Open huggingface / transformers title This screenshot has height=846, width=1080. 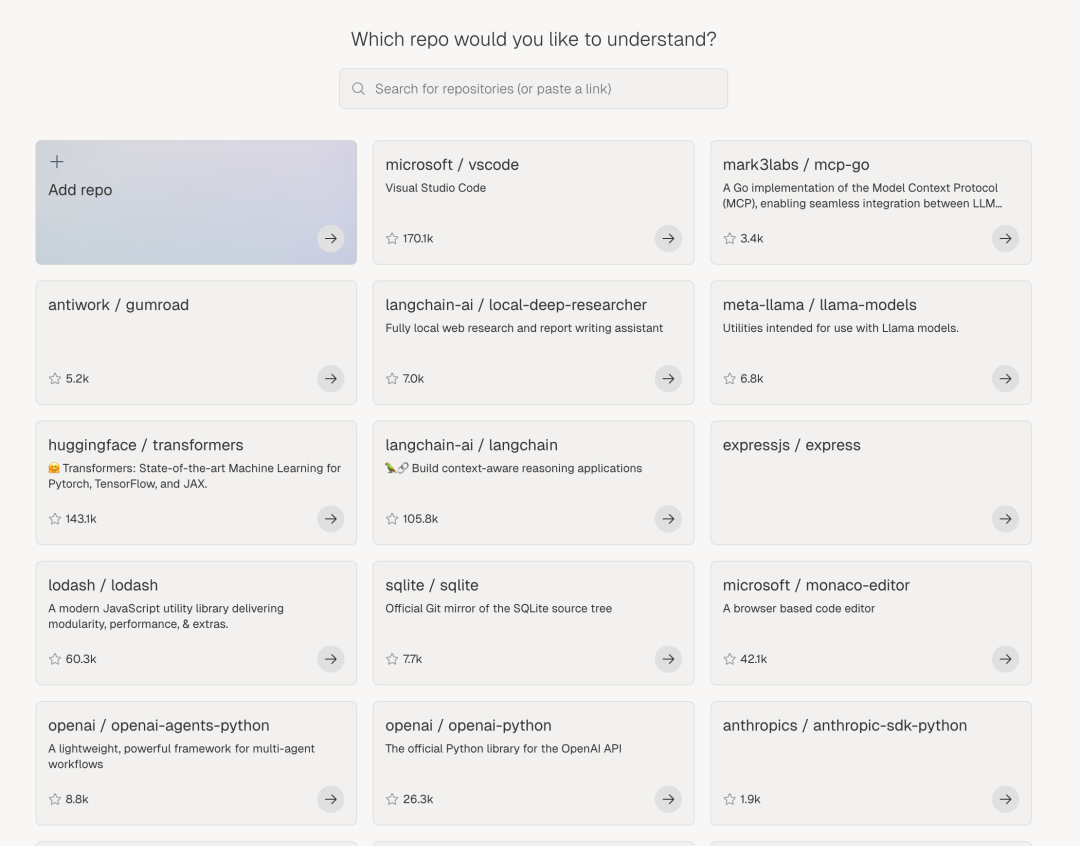tap(145, 445)
